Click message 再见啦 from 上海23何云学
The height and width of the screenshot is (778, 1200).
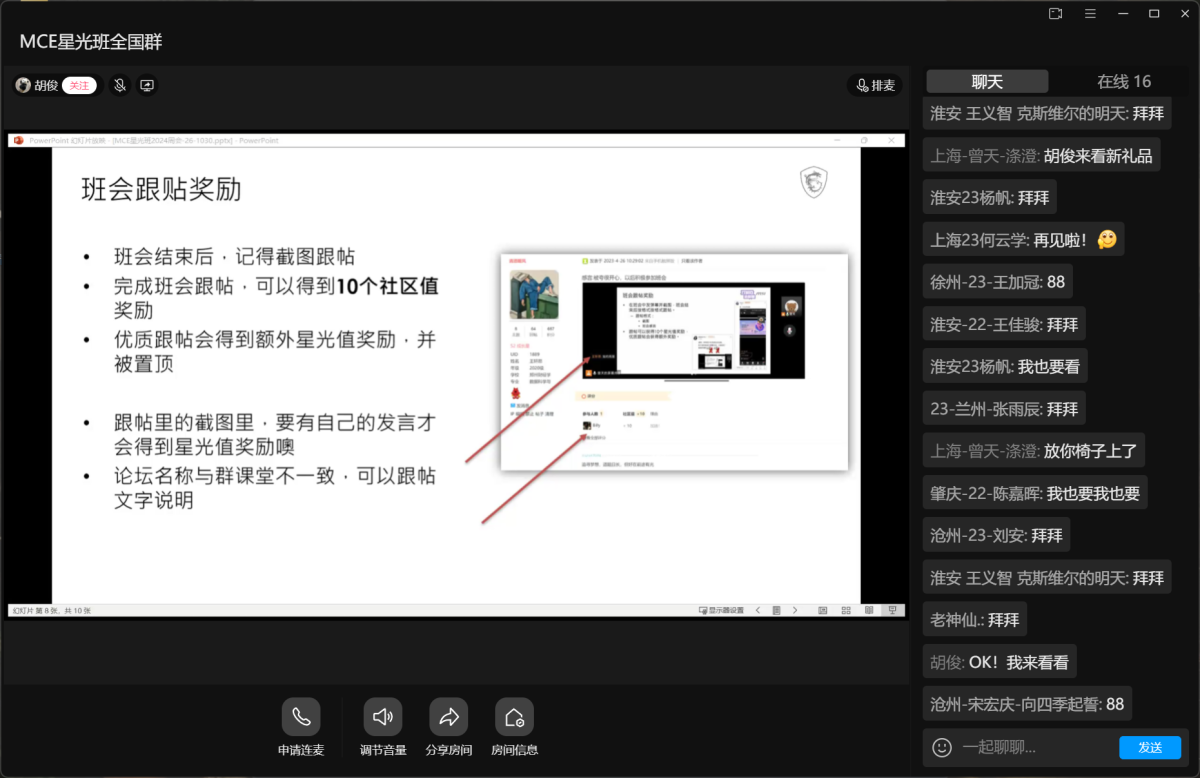[x=1024, y=240]
